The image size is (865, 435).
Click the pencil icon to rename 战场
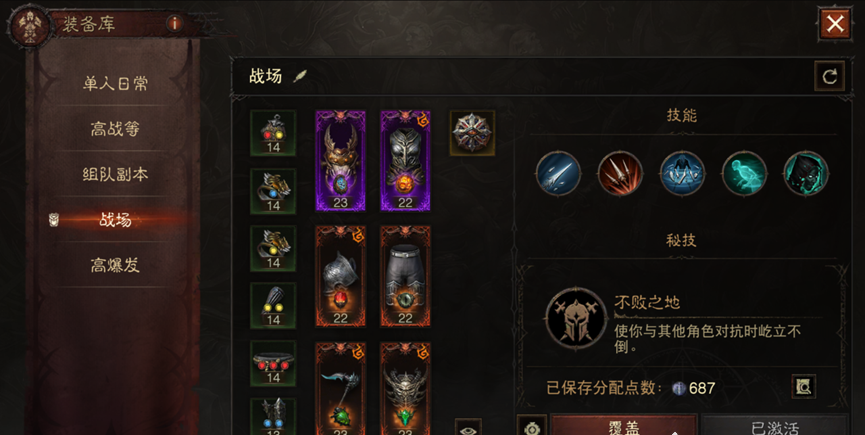click(300, 76)
